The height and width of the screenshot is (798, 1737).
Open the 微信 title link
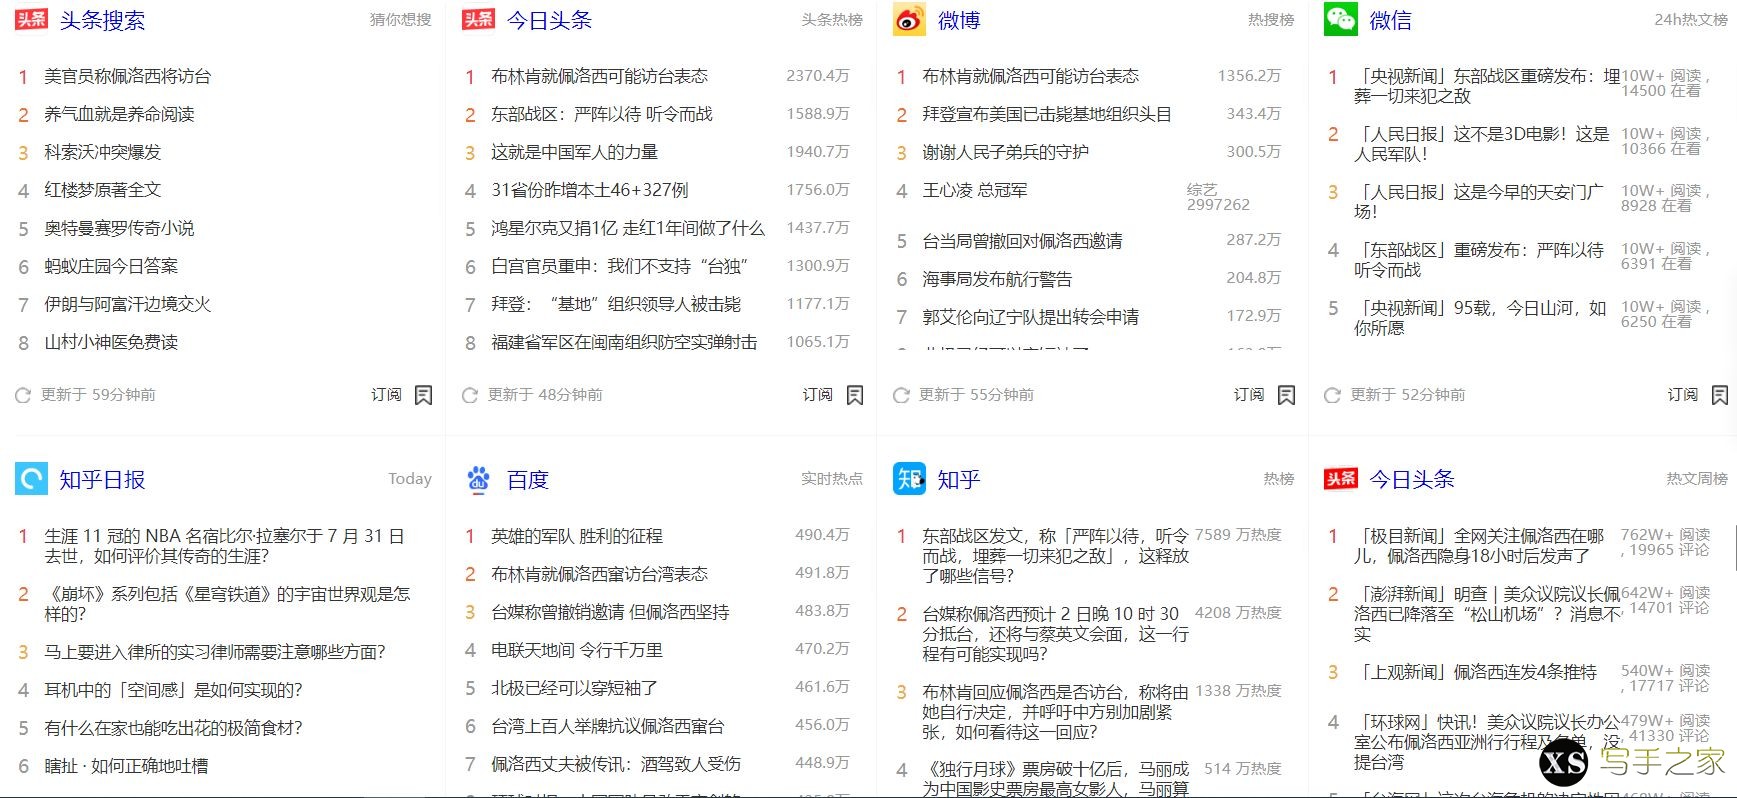click(x=1390, y=20)
